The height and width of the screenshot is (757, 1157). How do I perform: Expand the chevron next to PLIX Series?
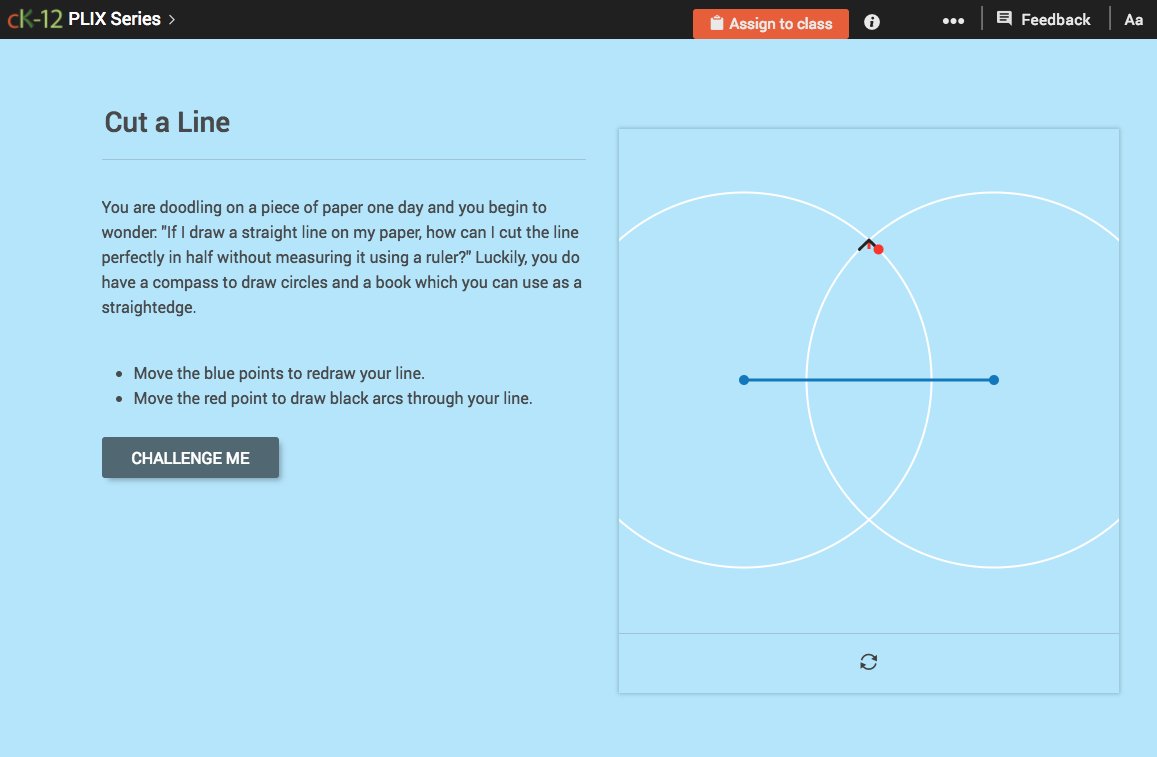172,18
